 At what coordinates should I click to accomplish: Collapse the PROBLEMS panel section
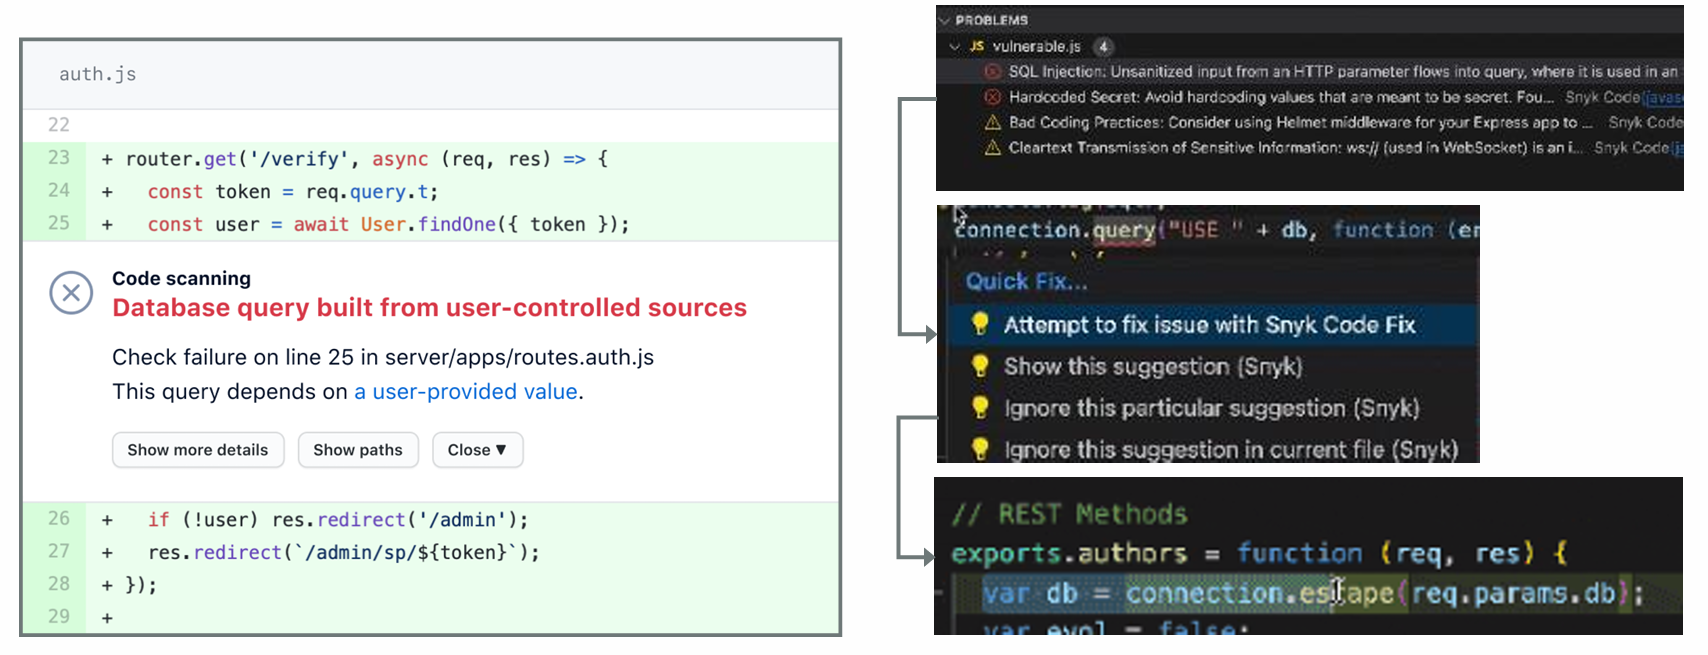[x=945, y=20]
